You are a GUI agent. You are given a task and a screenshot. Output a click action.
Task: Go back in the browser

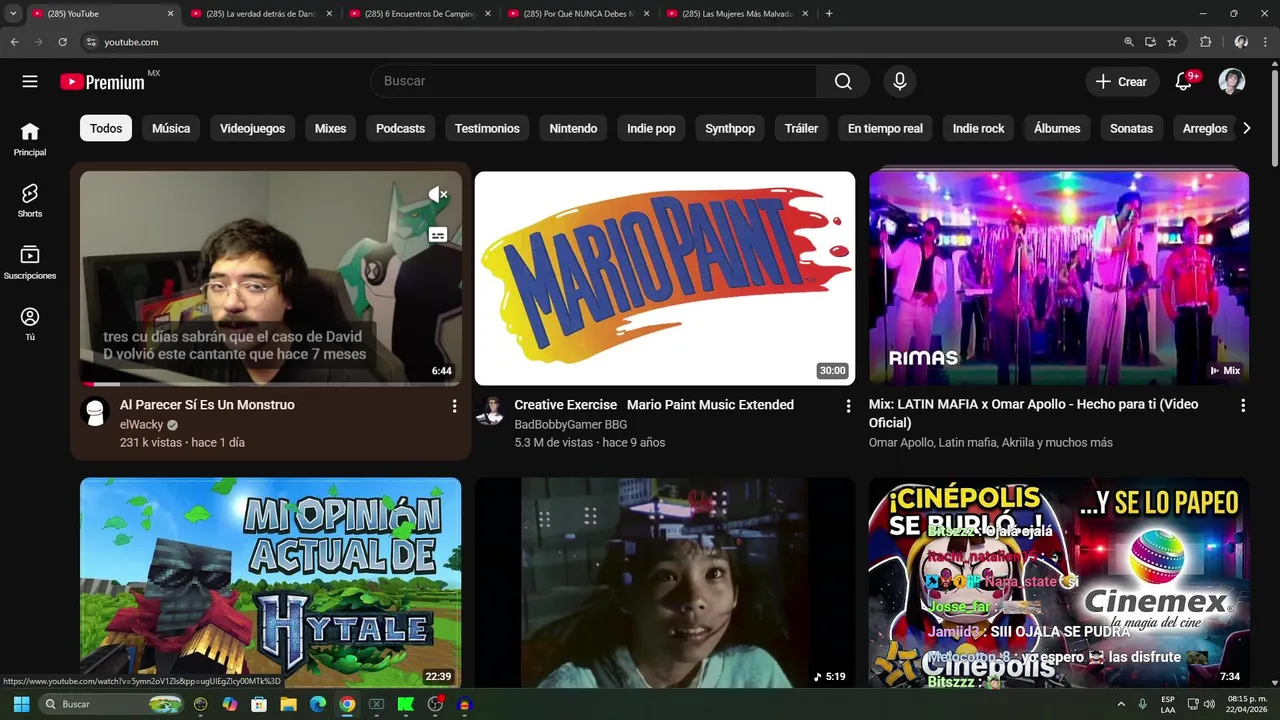tap(14, 42)
